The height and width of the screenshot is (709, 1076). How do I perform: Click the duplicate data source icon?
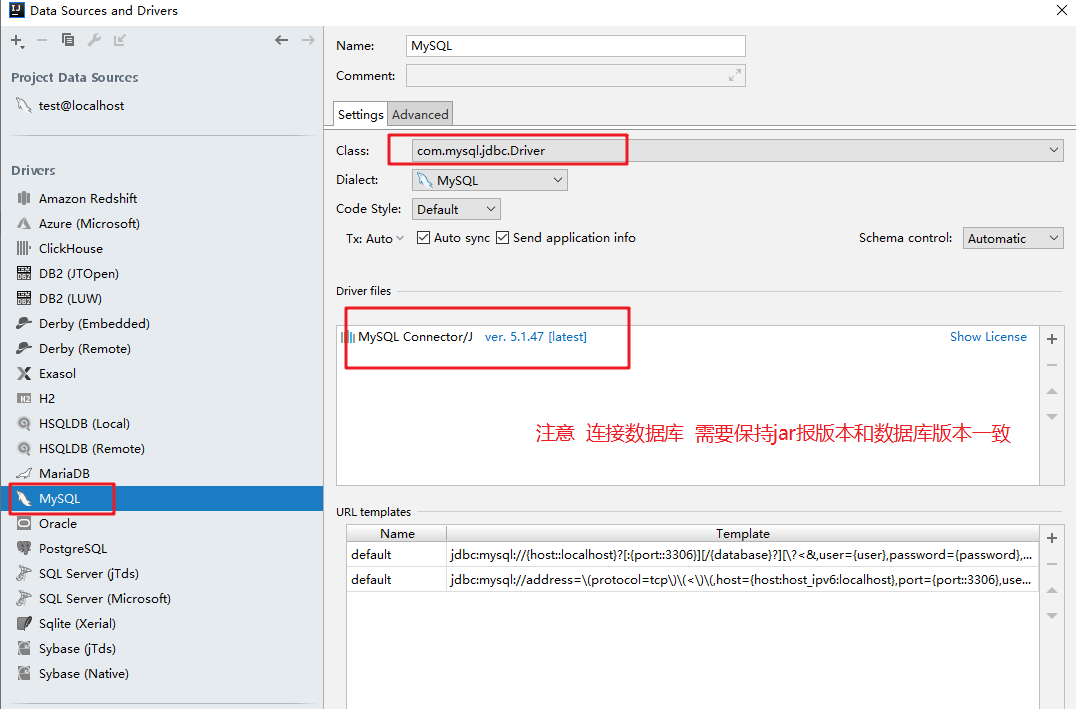pyautogui.click(x=68, y=40)
